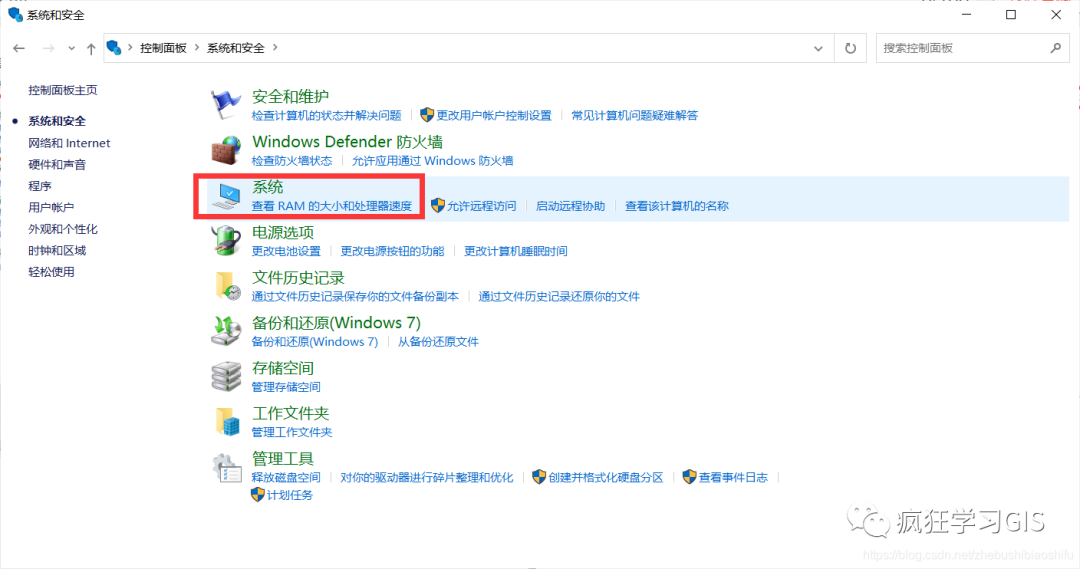Expand chevron after 系统和安全 in breadcrumb
The width and height of the screenshot is (1080, 569).
[276, 48]
